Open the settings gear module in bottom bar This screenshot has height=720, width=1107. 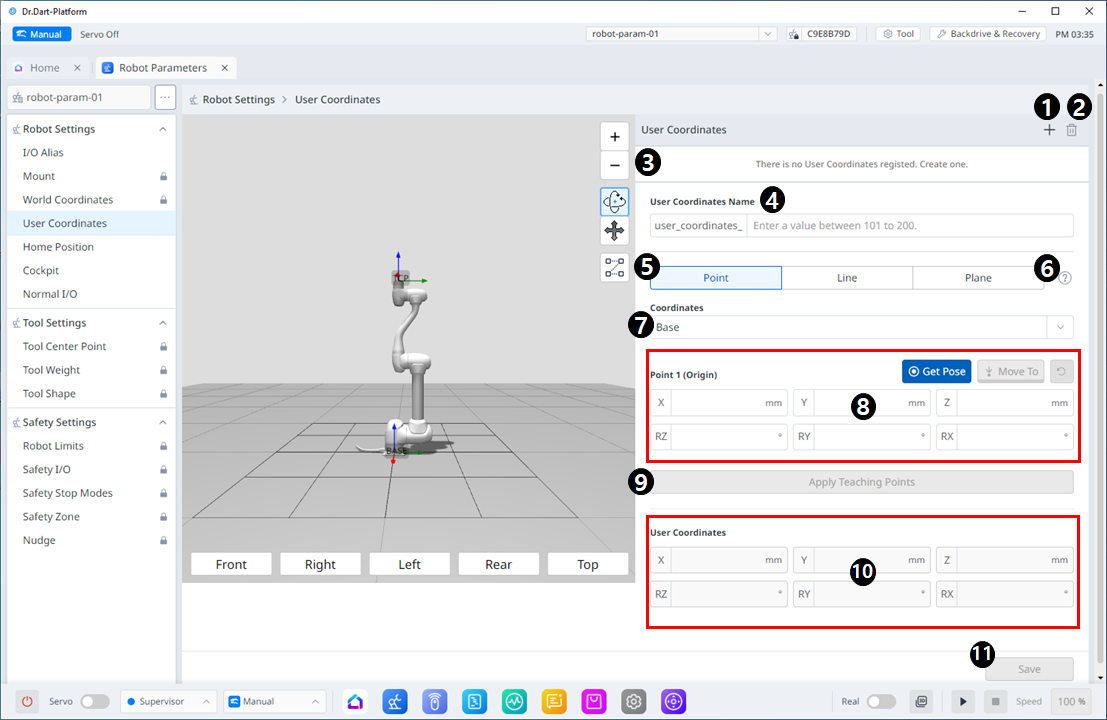[633, 702]
